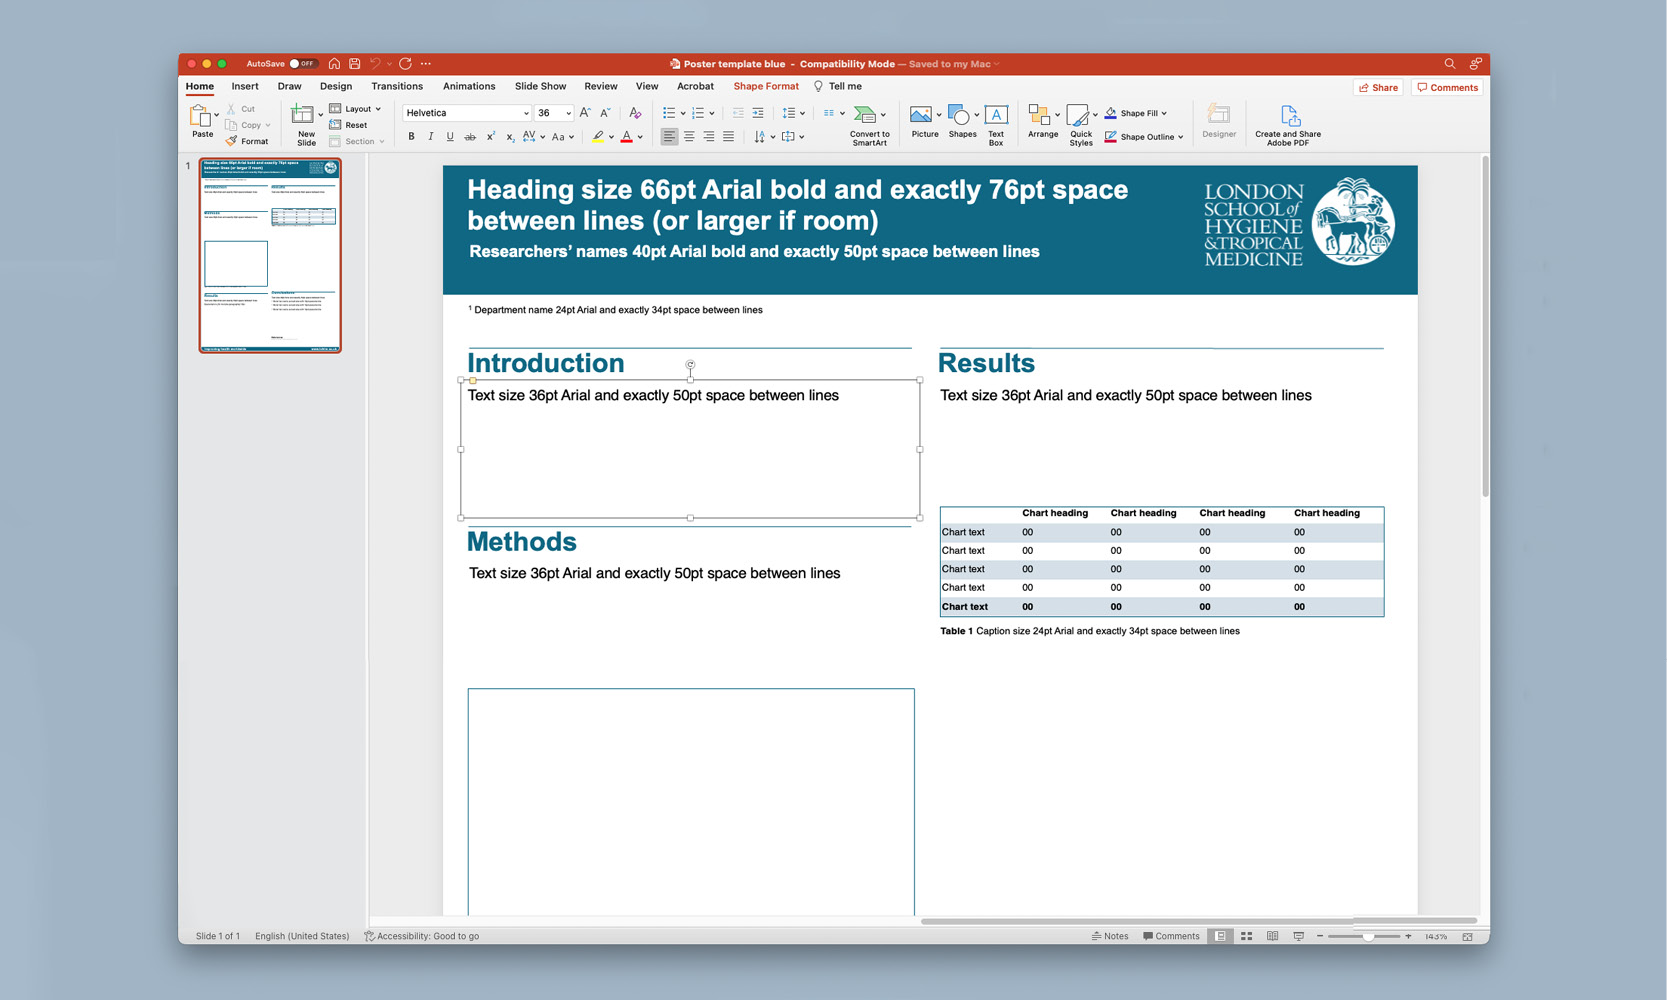Open the Comments panel
Viewport: 1667px width, 1000px height.
pos(1447,87)
